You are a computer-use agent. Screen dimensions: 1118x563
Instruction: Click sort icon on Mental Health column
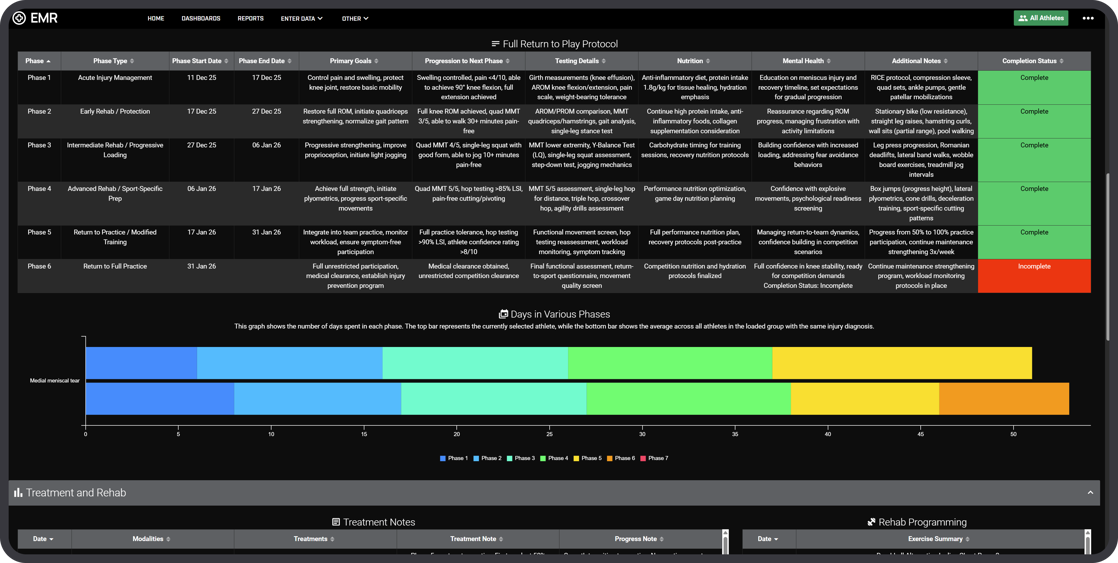(829, 61)
